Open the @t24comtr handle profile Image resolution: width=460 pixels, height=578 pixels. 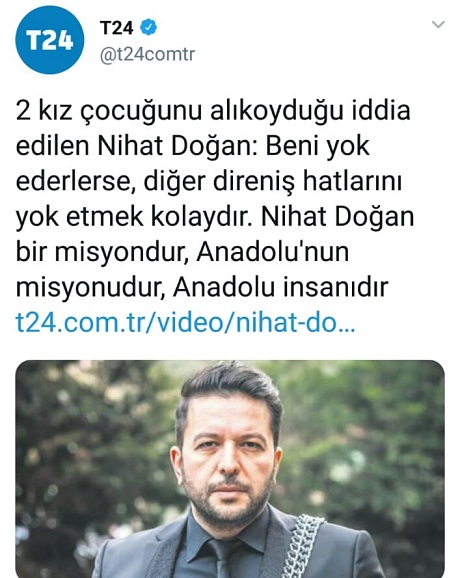(x=147, y=55)
